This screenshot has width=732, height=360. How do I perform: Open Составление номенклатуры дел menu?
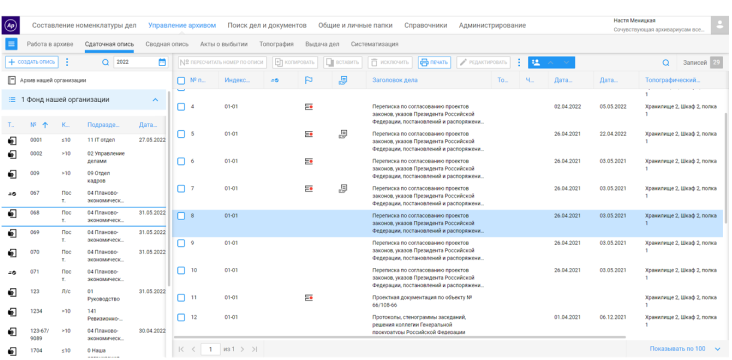click(84, 25)
